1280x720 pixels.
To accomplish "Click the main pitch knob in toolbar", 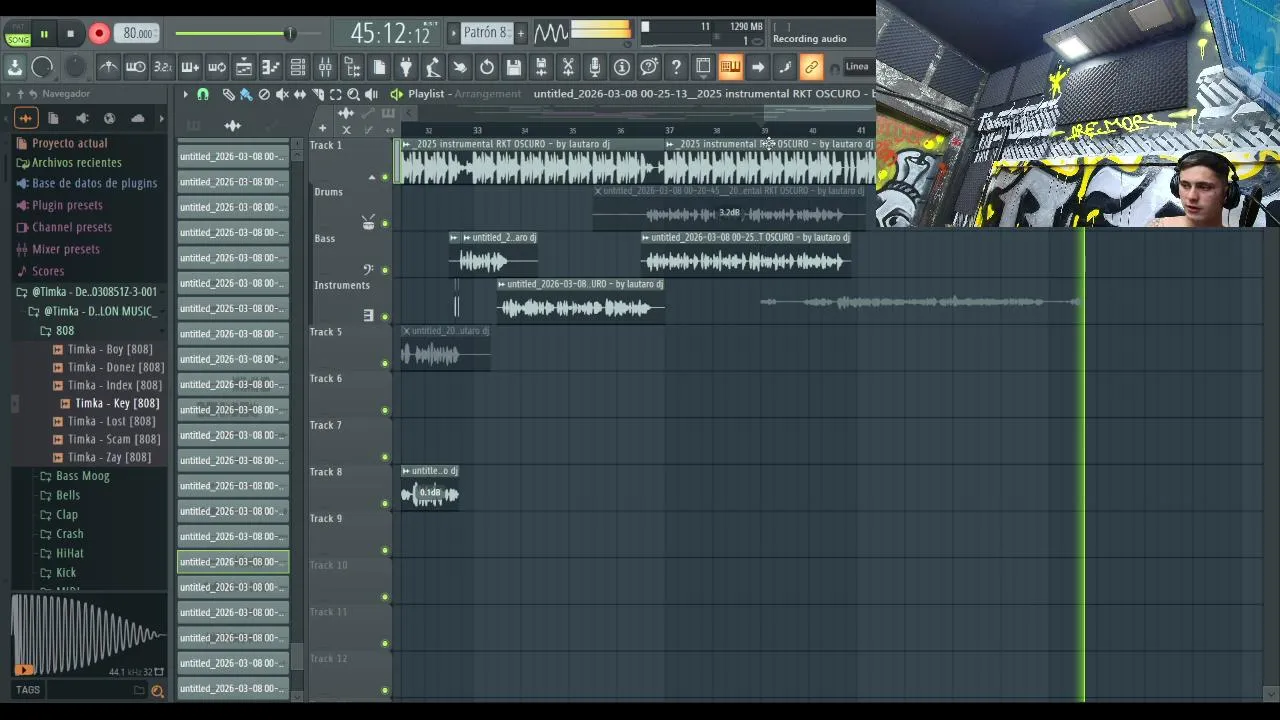I will 75,67.
